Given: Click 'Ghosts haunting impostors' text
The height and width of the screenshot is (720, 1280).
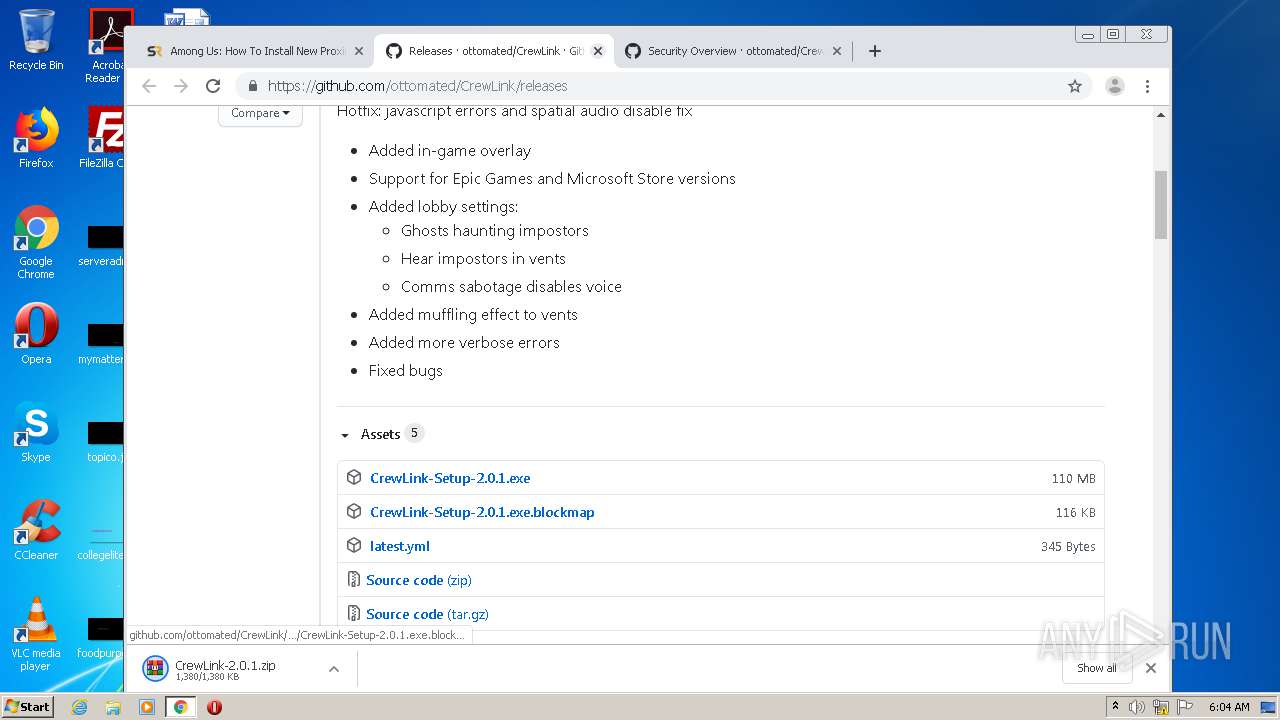Looking at the screenshot, I should (x=495, y=231).
